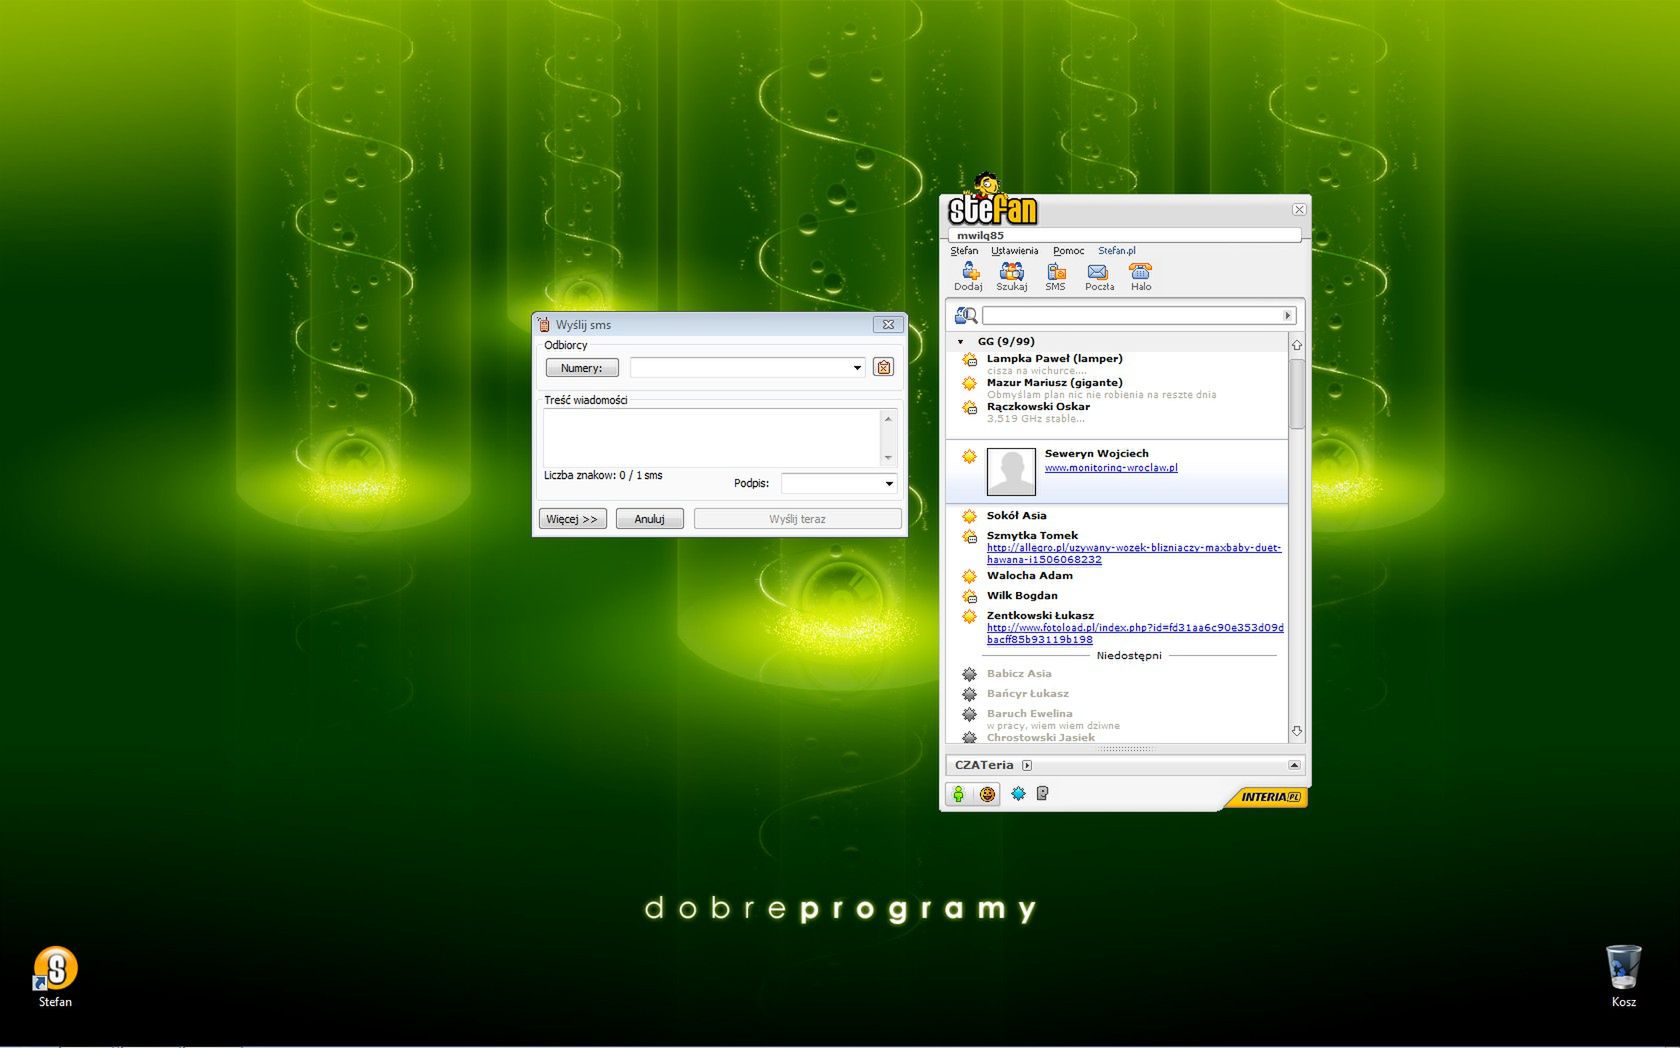
Task: Click status icon beside Wilk Bogdan
Action: coord(969,597)
